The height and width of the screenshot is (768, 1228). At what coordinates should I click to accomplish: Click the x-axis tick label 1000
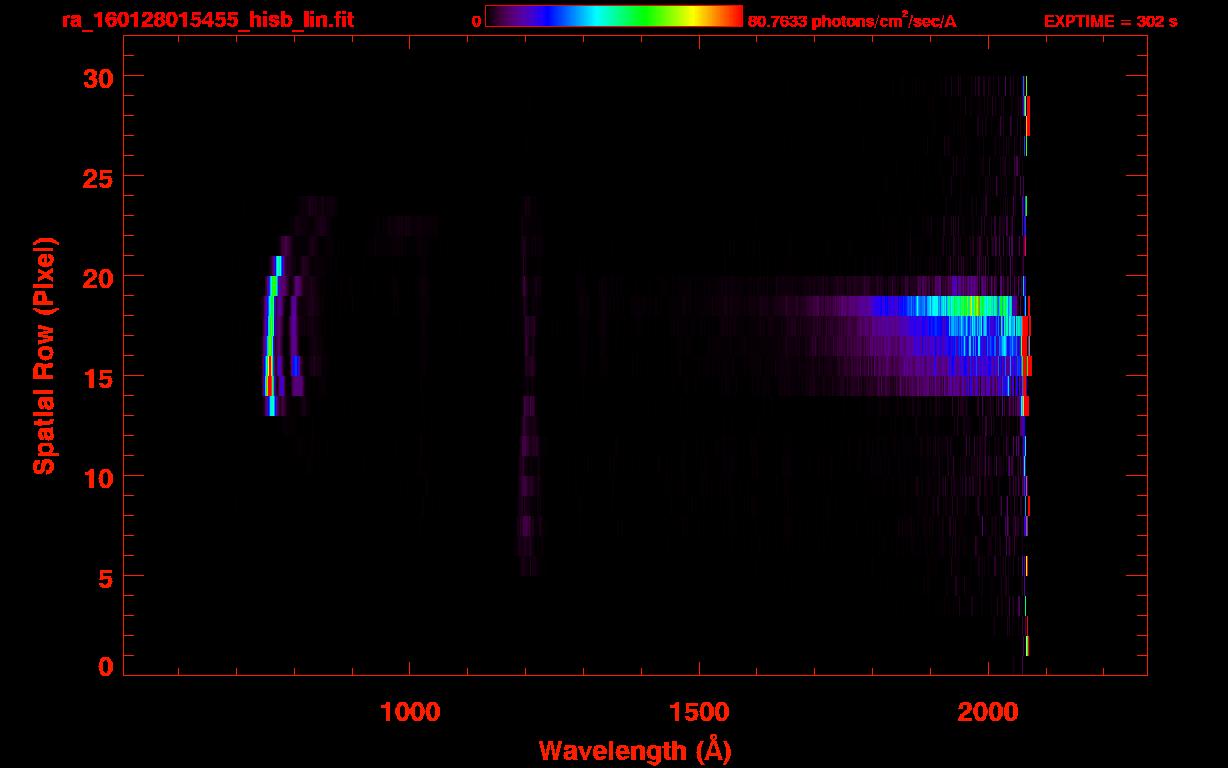tap(410, 713)
